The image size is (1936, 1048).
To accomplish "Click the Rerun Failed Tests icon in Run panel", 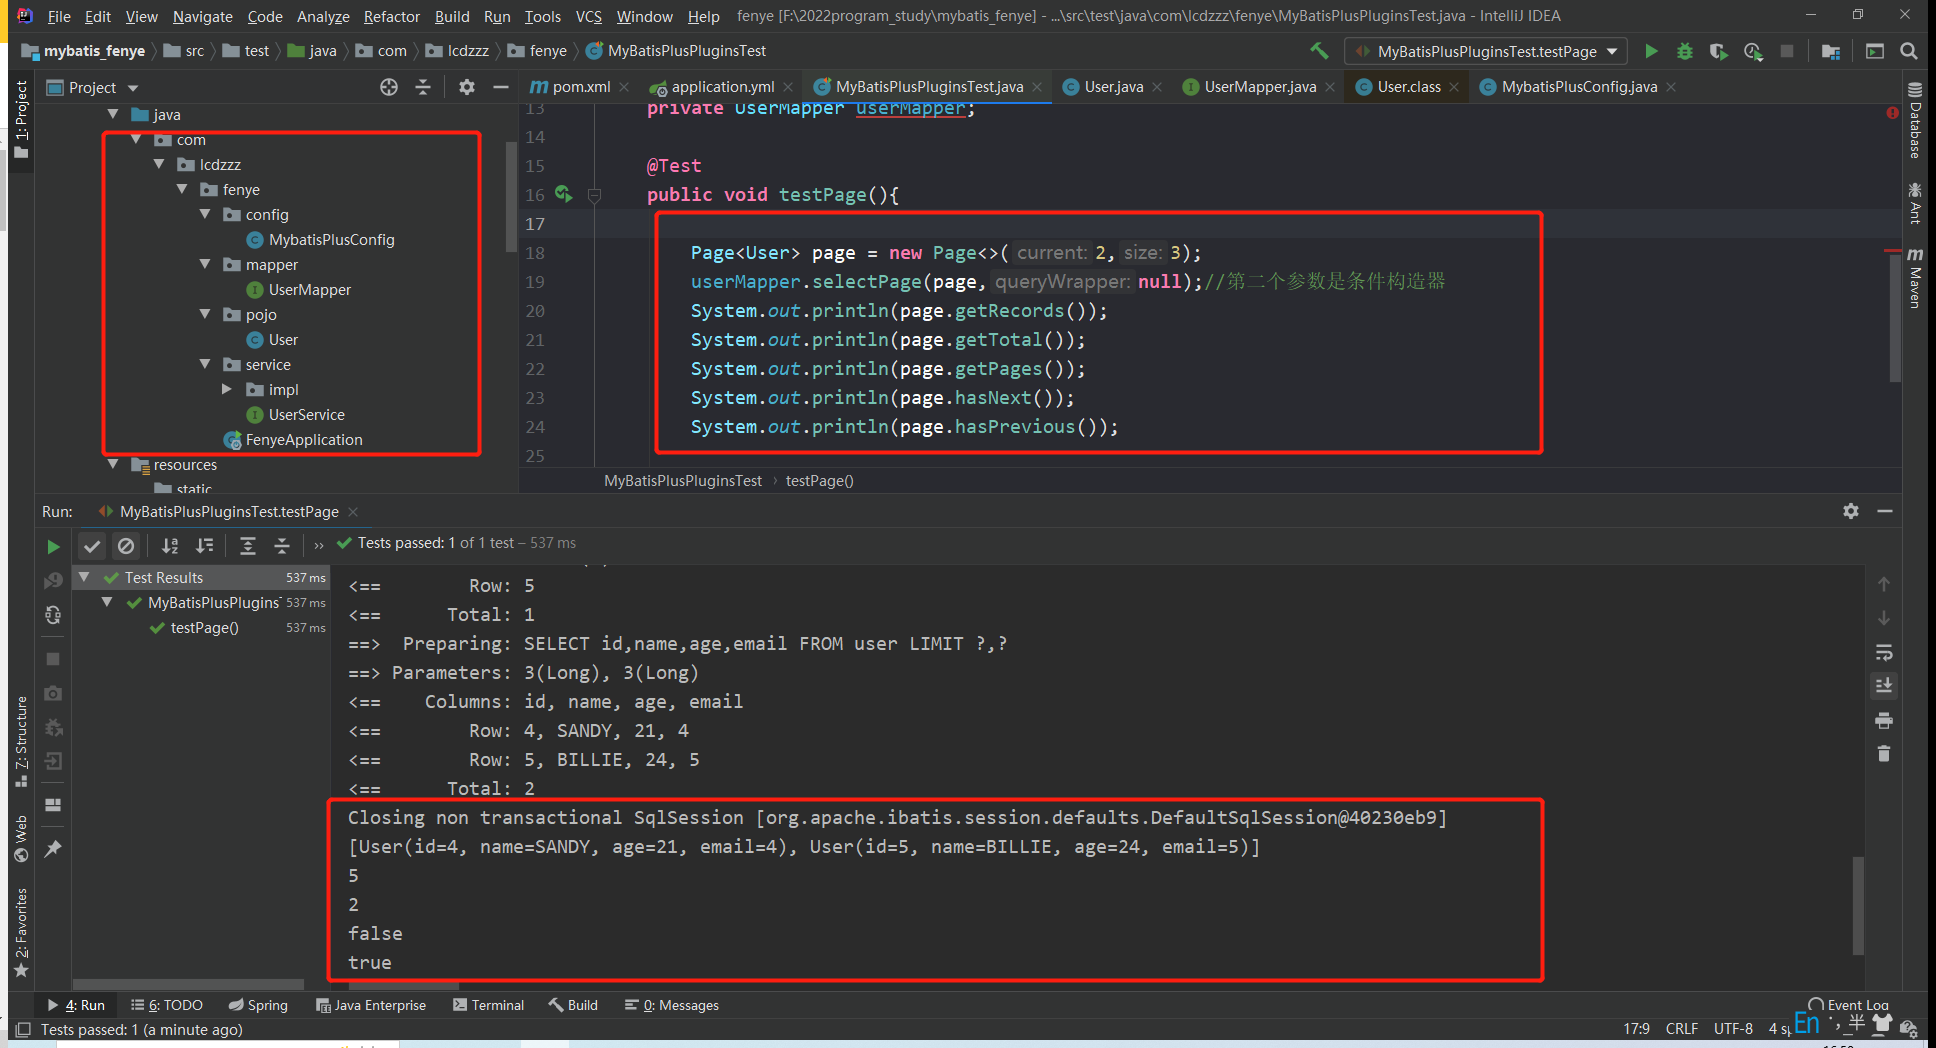I will [x=53, y=581].
